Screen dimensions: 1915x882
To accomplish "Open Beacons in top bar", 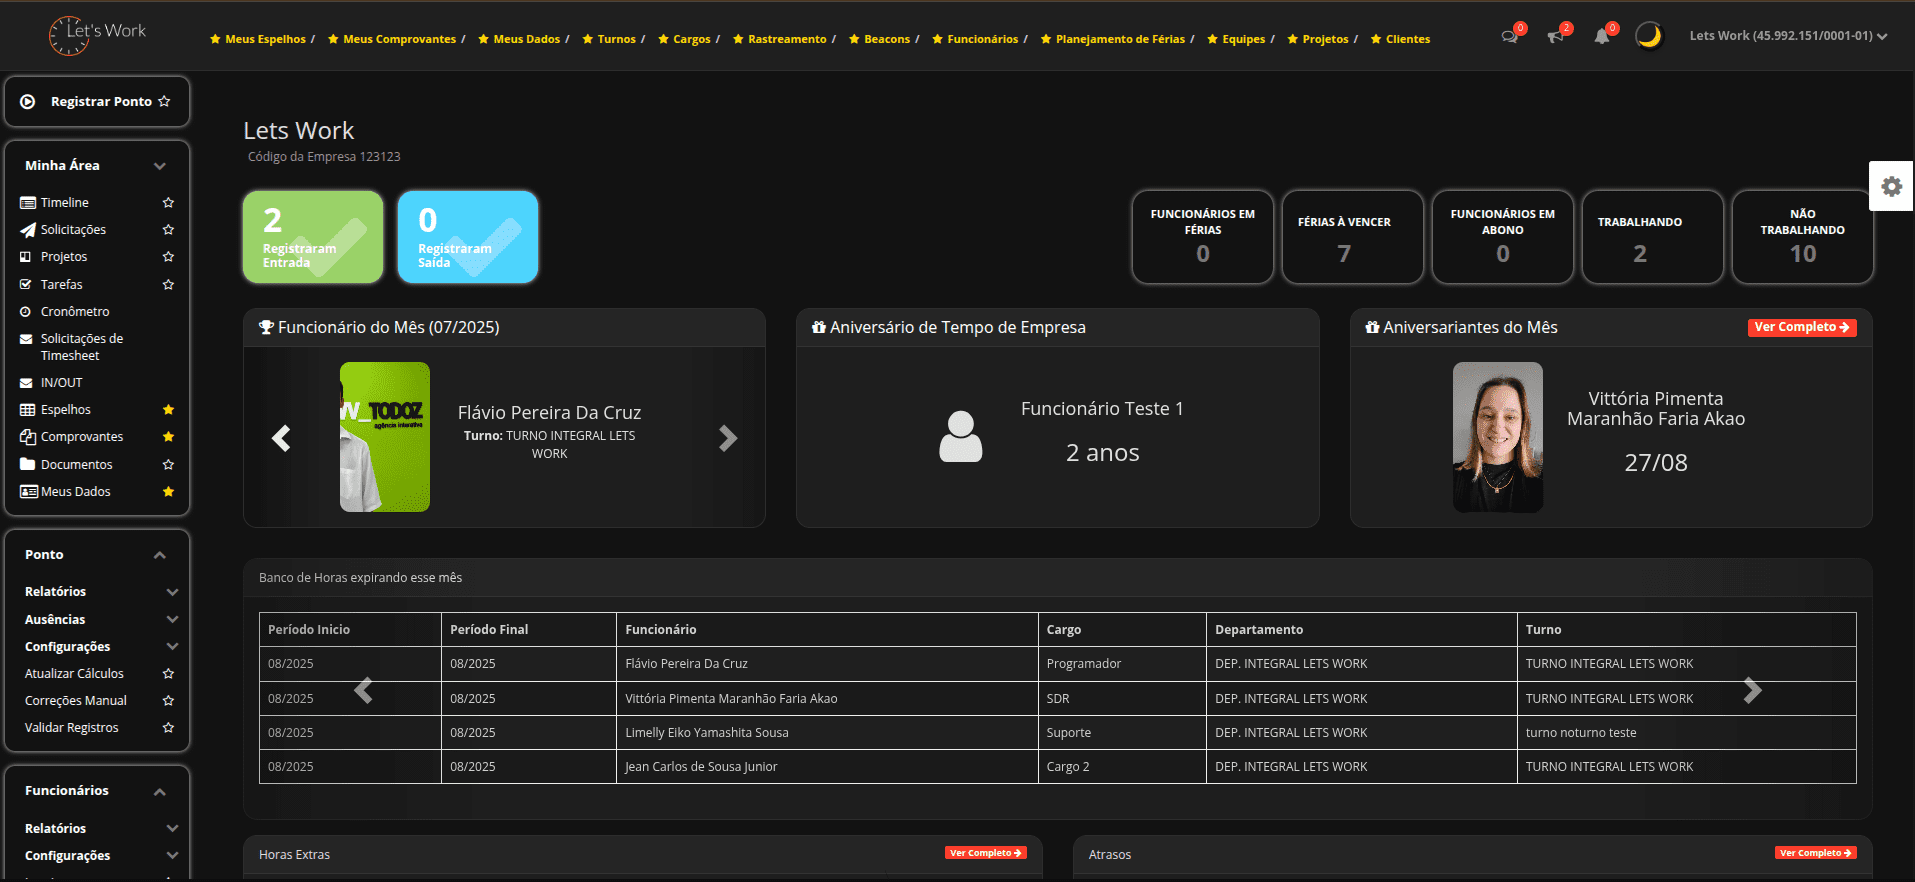I will [x=880, y=39].
